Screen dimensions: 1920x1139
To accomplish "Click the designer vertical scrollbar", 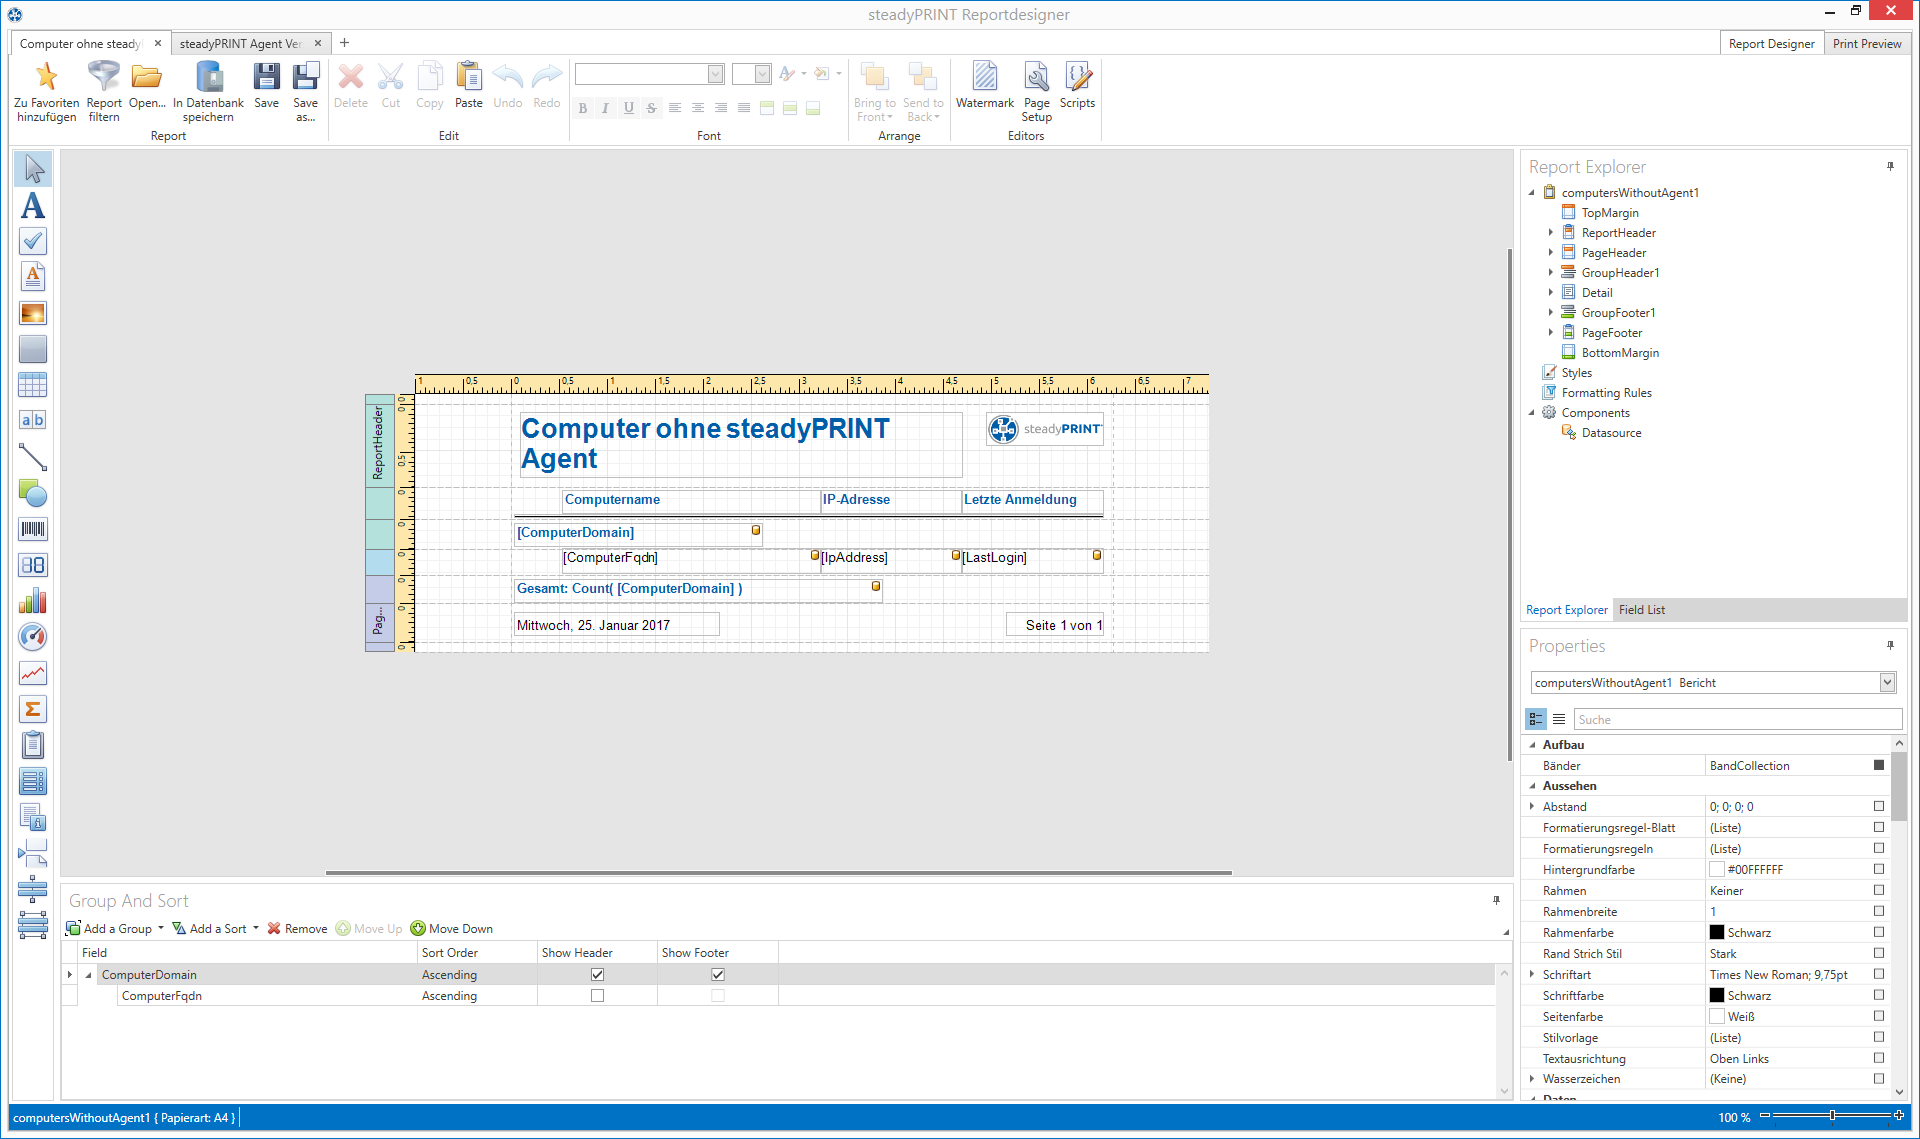I will pyautogui.click(x=1510, y=505).
